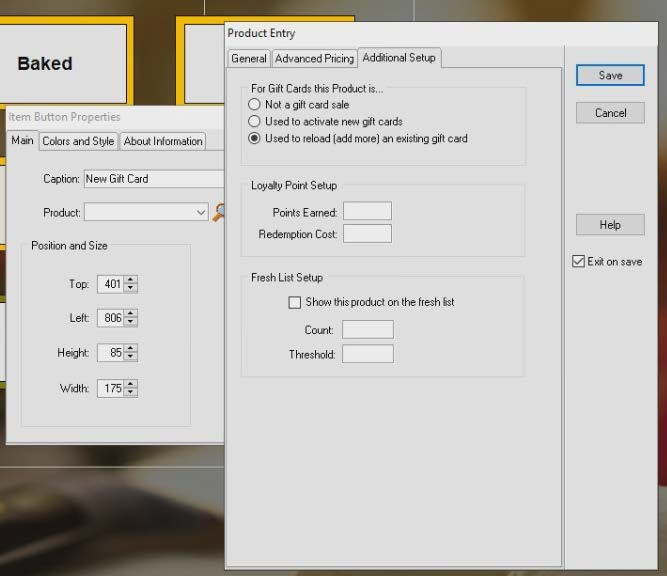Click the Threshold input field
Image resolution: width=667 pixels, height=576 pixels.
point(368,354)
